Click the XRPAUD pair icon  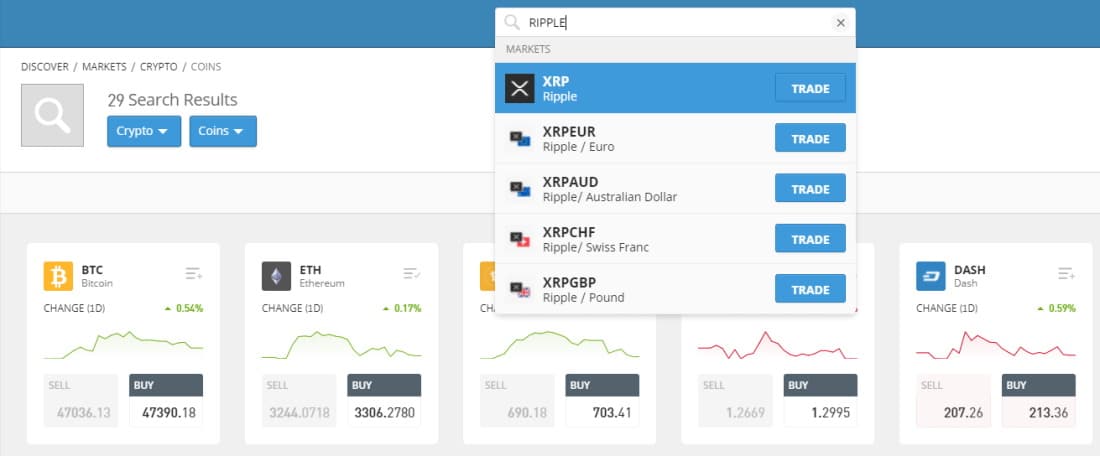[x=520, y=189]
